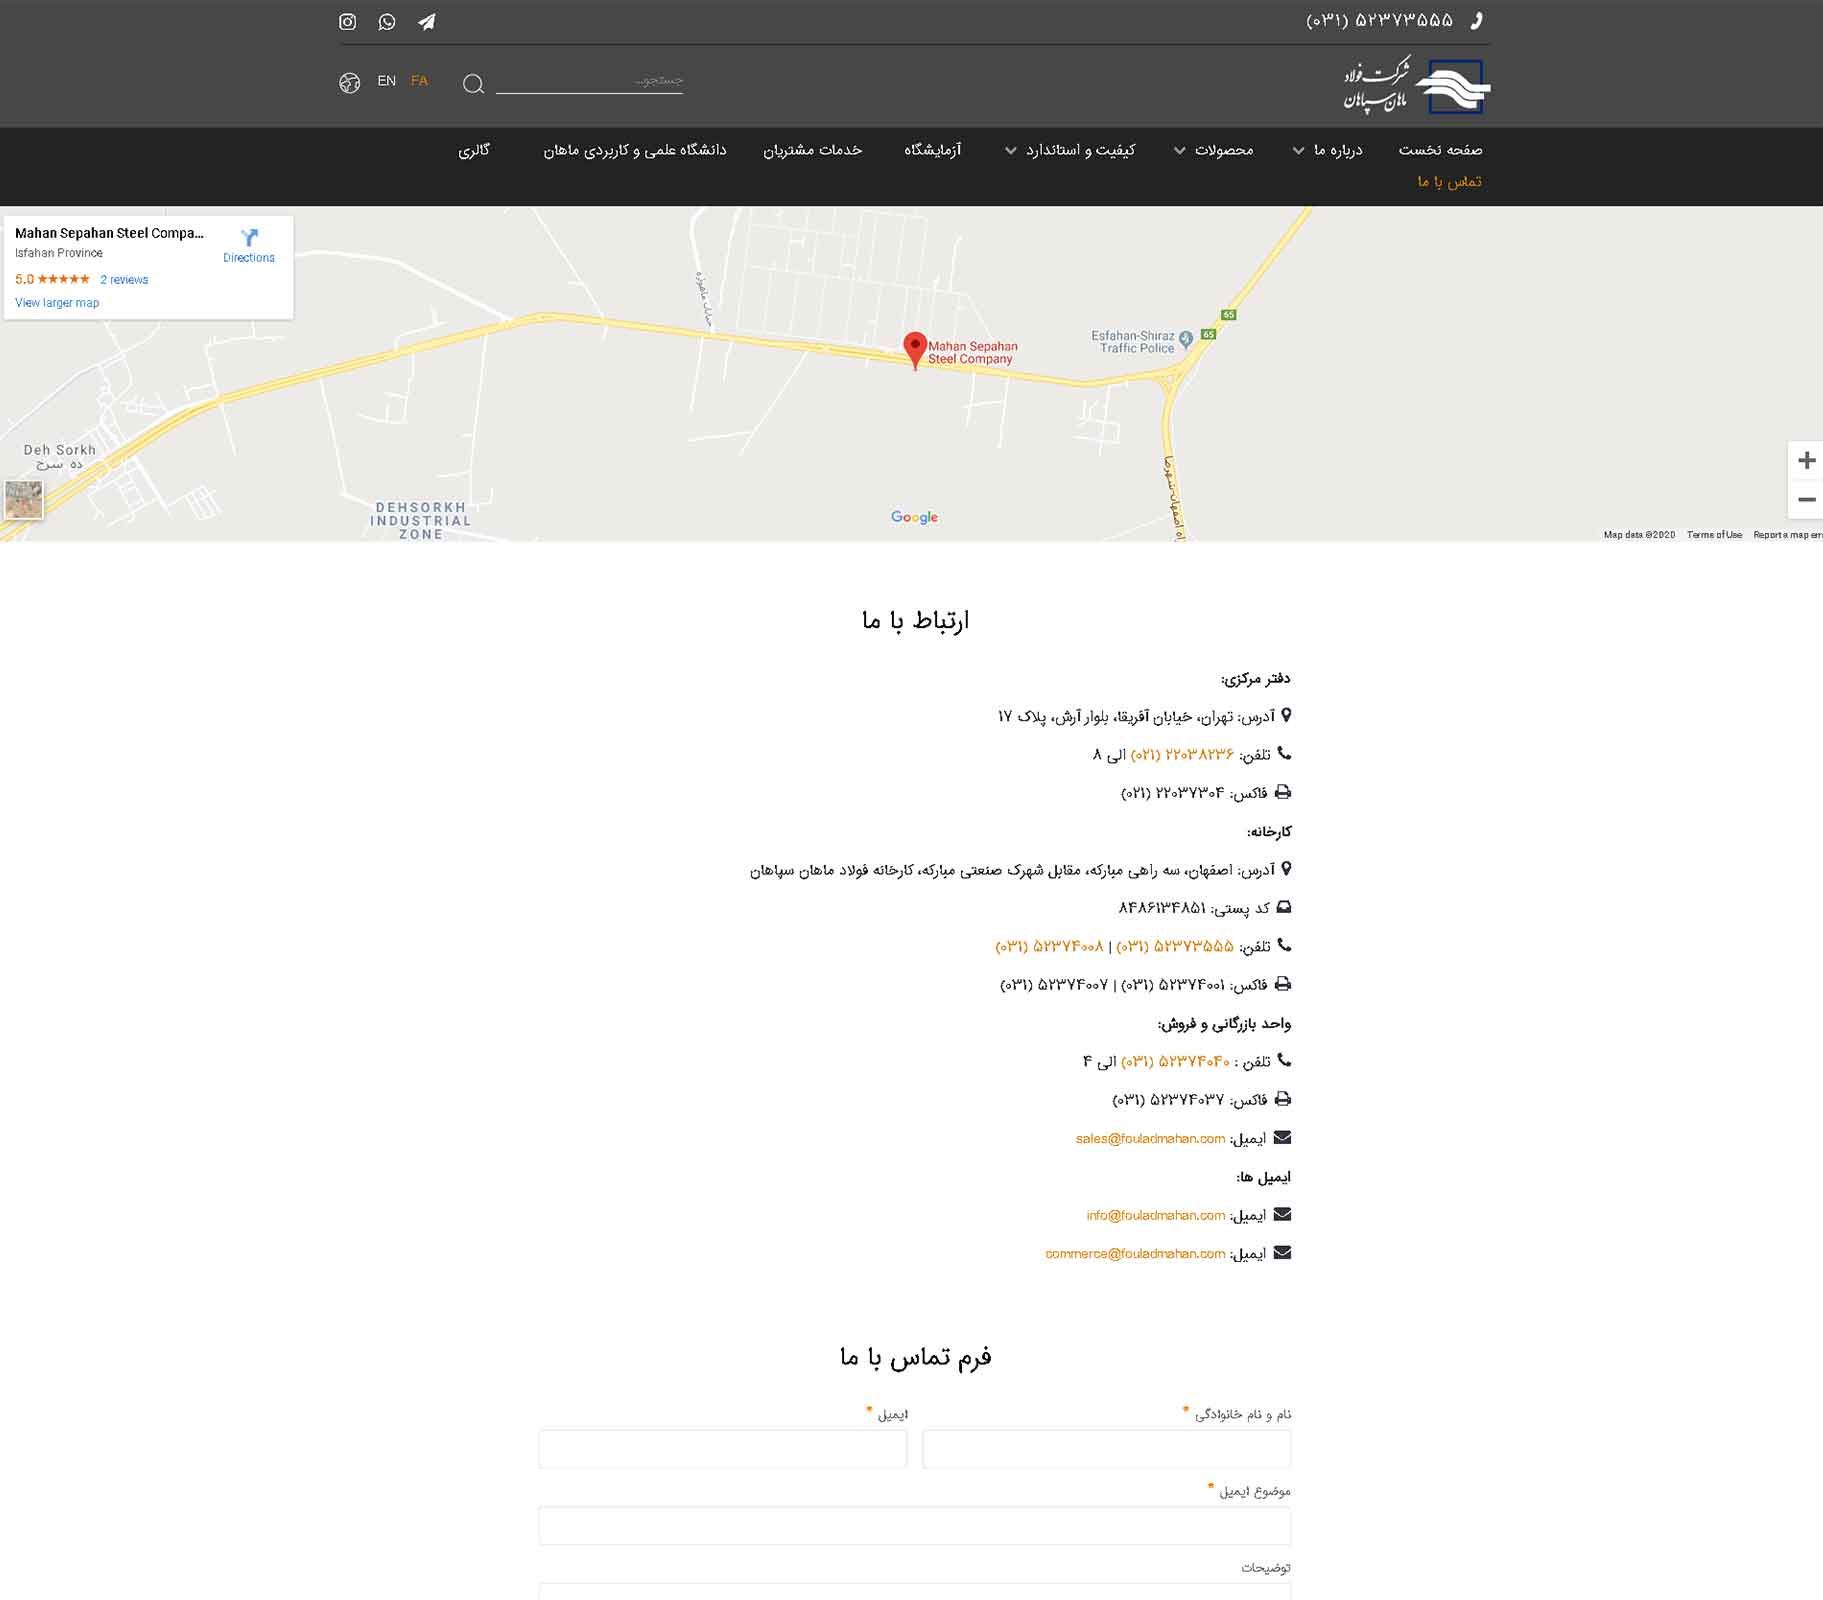The height and width of the screenshot is (1600, 1823).
Task: Click the Google logo on the map
Action: 914,517
